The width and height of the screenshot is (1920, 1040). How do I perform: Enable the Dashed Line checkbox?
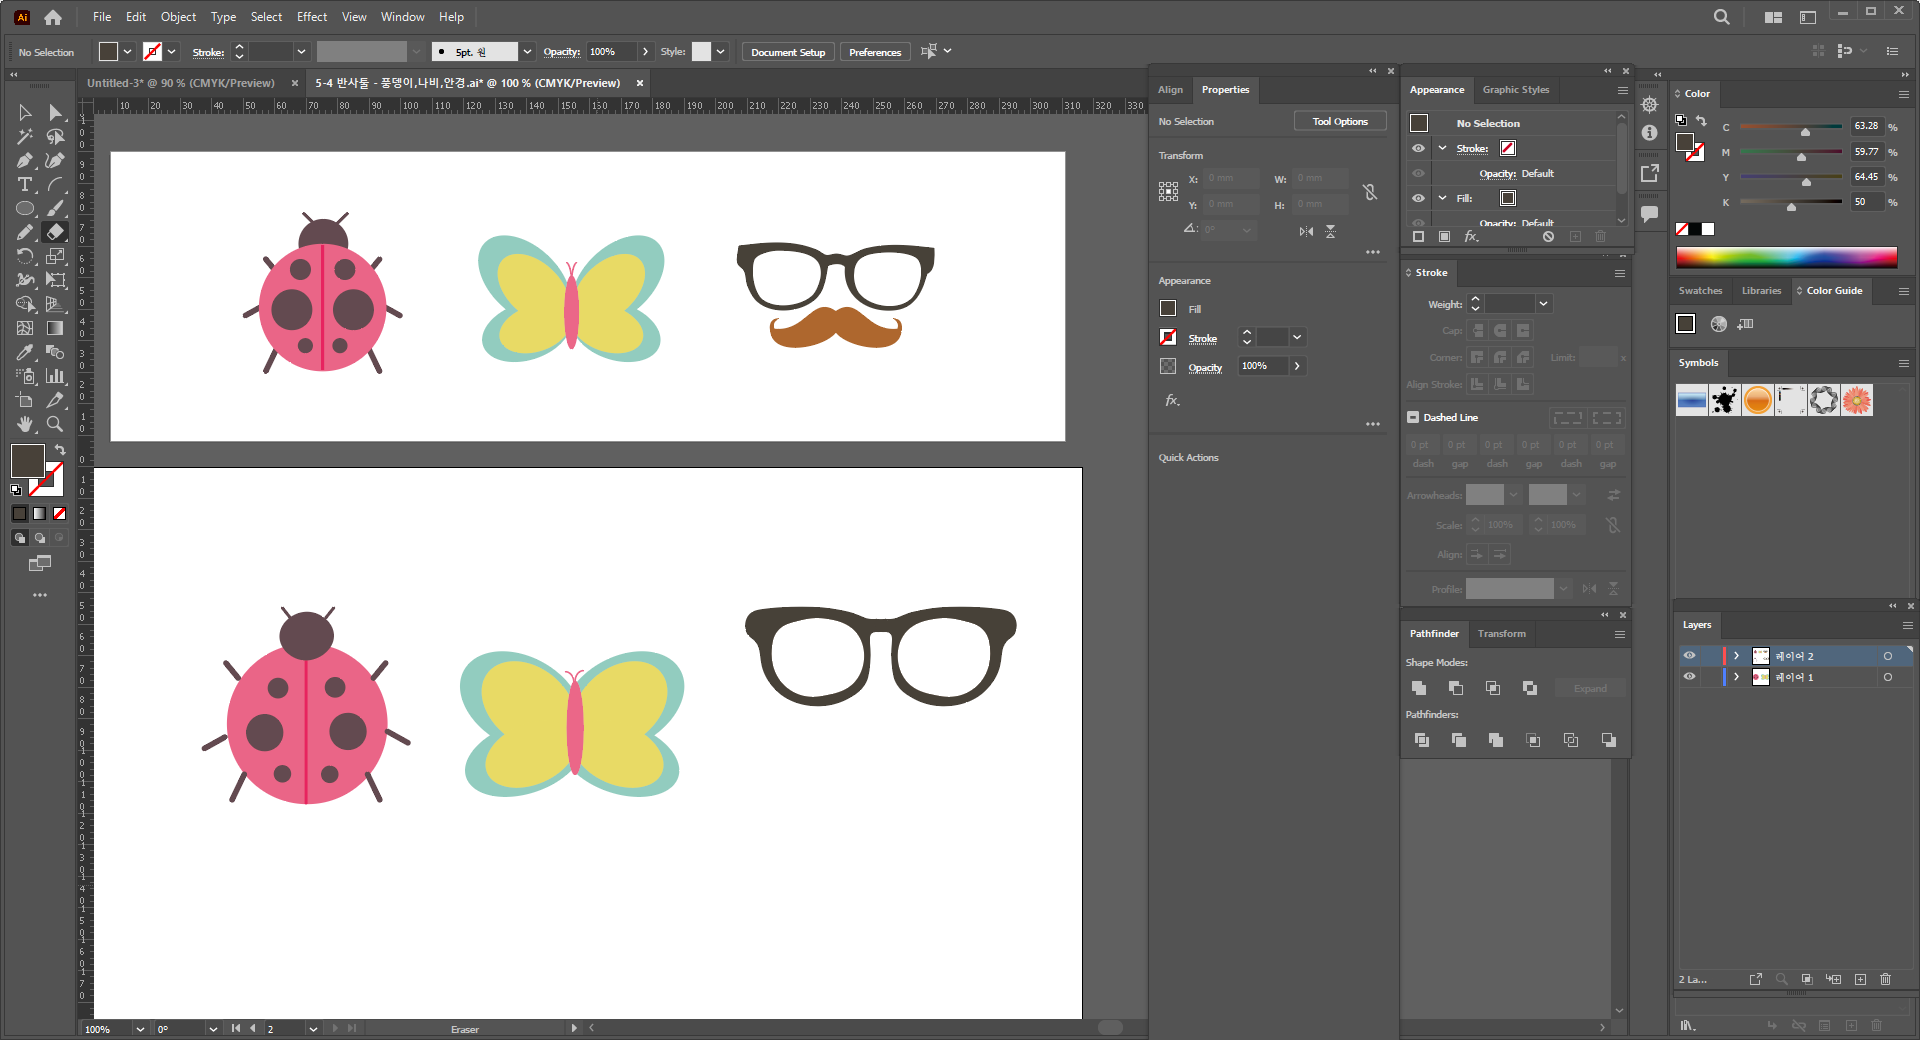click(x=1413, y=417)
